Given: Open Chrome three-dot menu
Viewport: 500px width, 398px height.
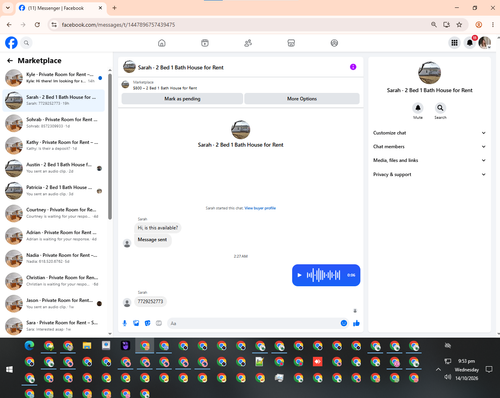Looking at the screenshot, I should point(493,25).
